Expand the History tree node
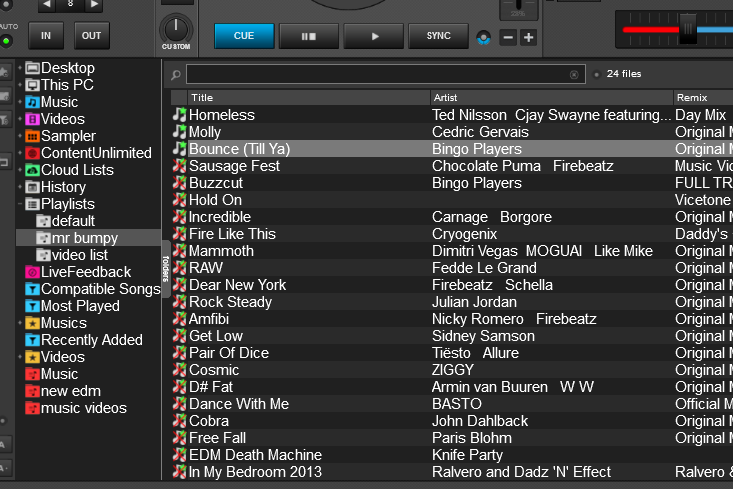The height and width of the screenshot is (489, 733). click(20, 187)
